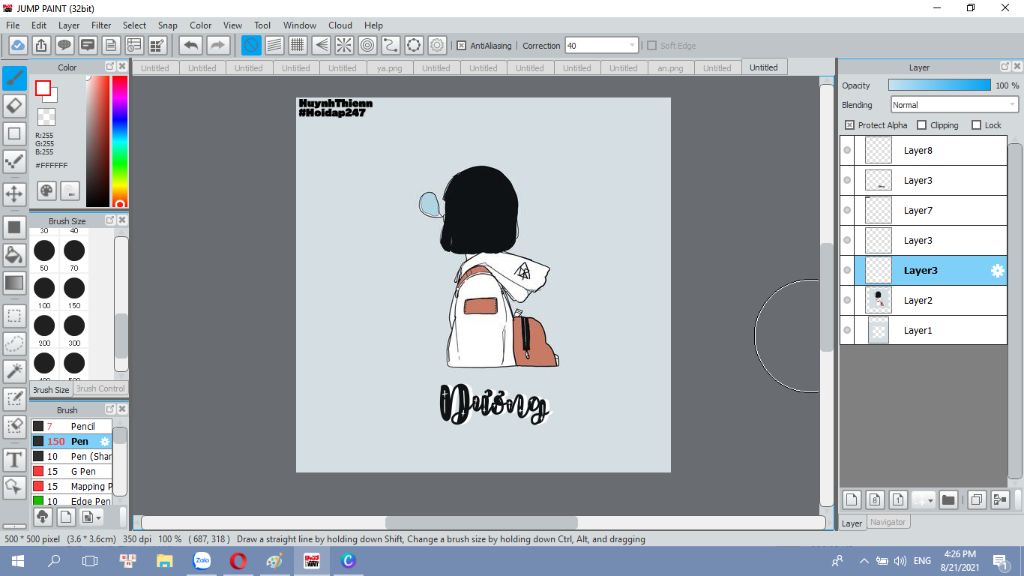
Task: Toggle the AntiAliasing checkbox
Action: tap(462, 46)
